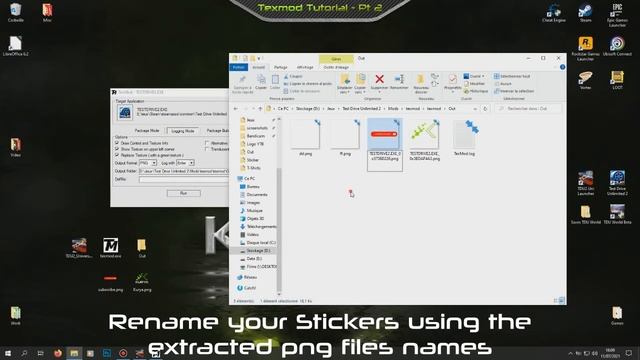Open the Fichier ribbon tab

[239, 67]
